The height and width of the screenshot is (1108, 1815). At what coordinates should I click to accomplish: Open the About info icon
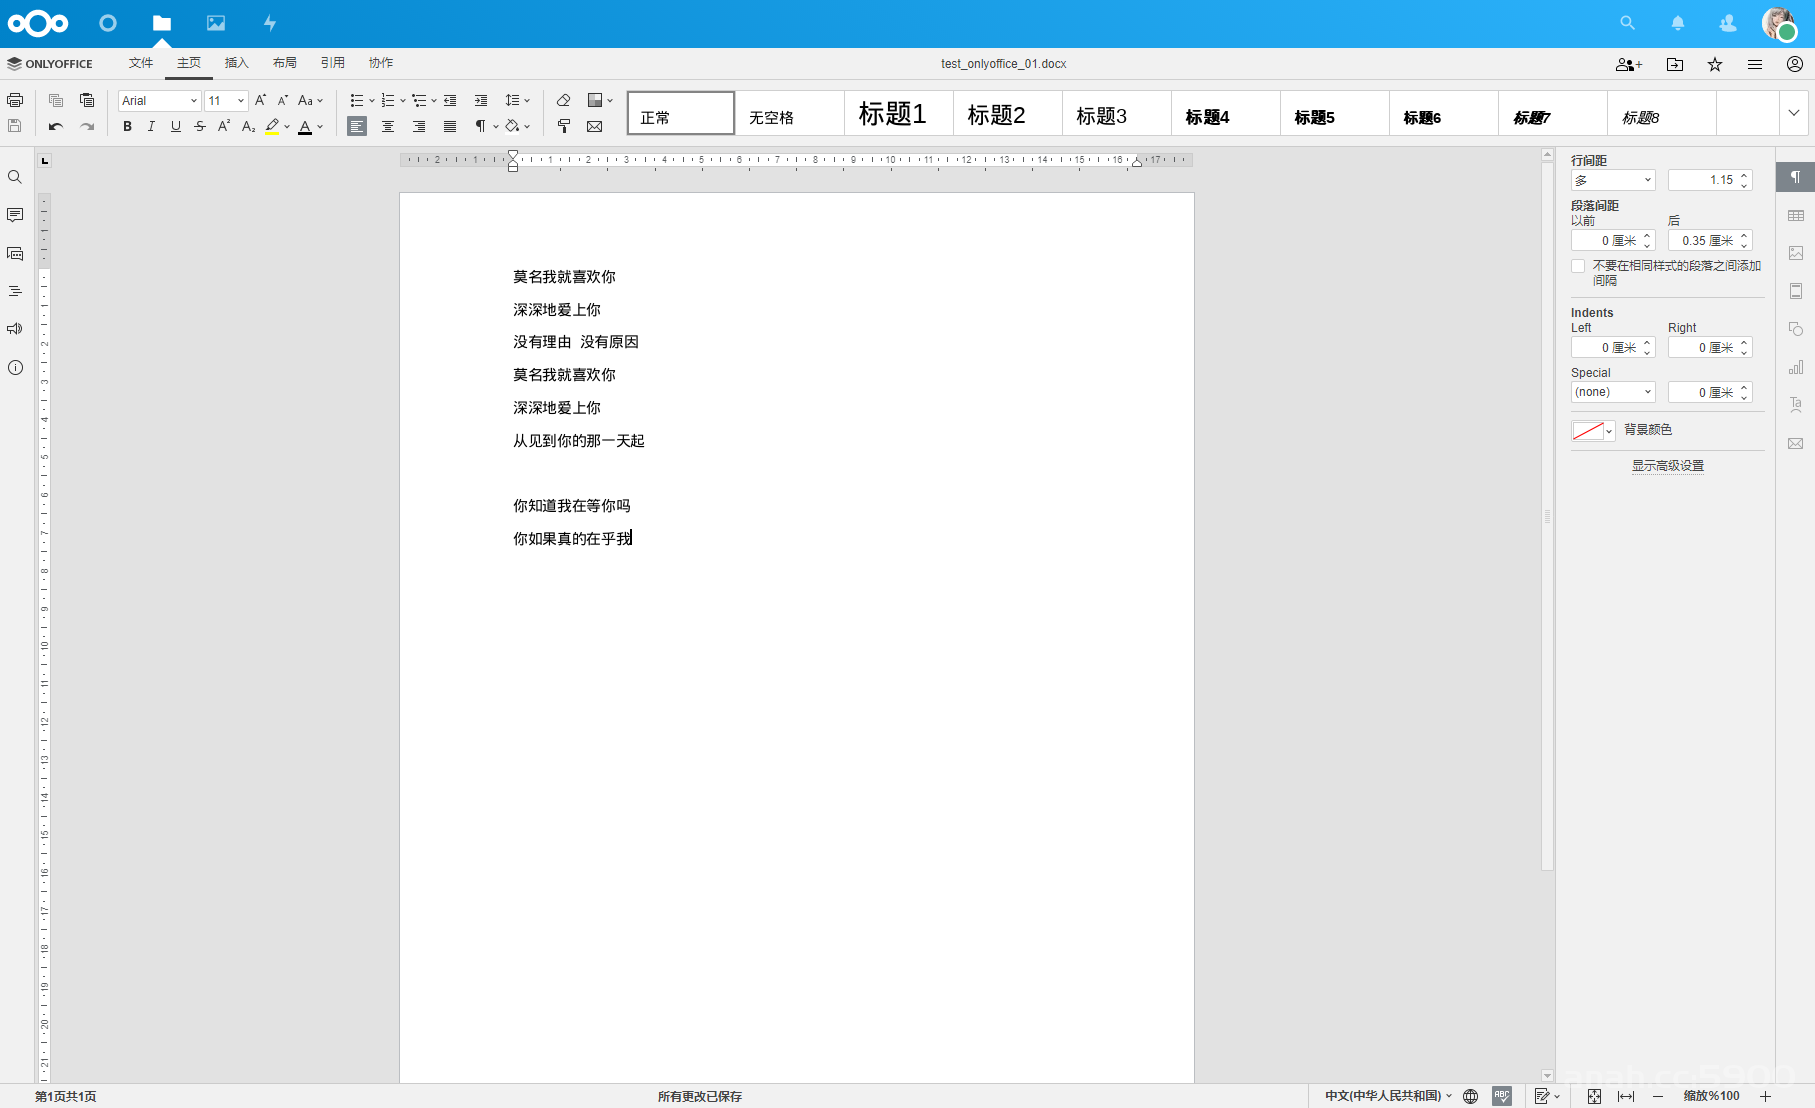pyautogui.click(x=15, y=367)
